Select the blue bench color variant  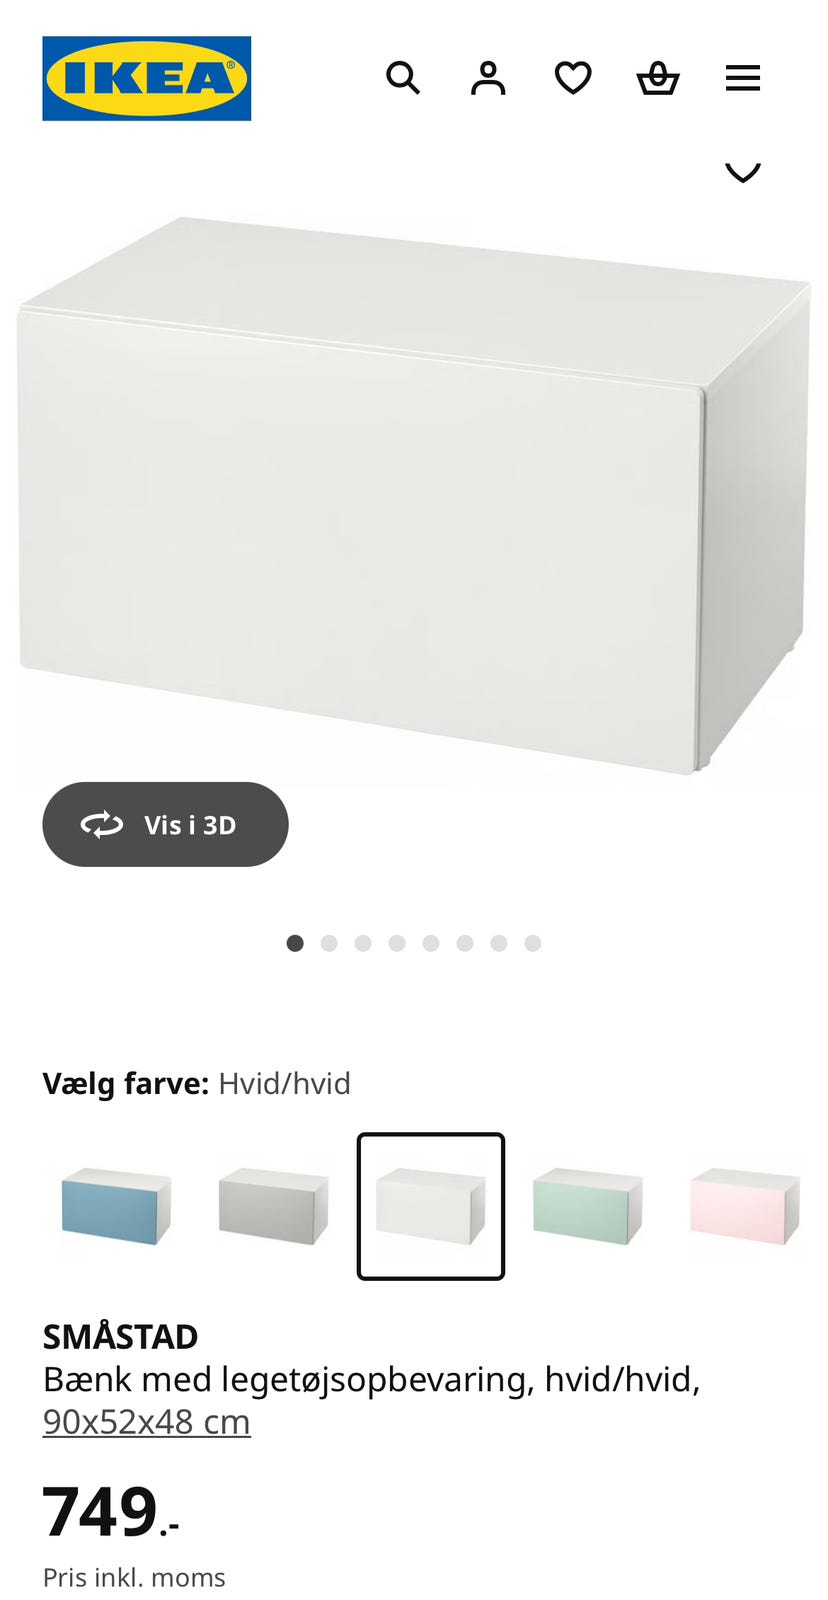click(x=116, y=1206)
